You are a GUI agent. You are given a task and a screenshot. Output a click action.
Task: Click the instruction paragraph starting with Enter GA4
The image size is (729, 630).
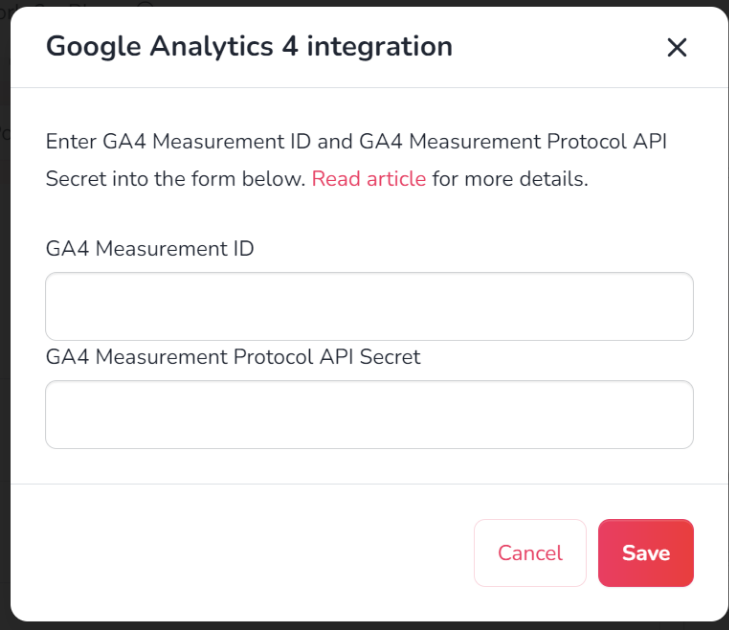[x=356, y=160]
